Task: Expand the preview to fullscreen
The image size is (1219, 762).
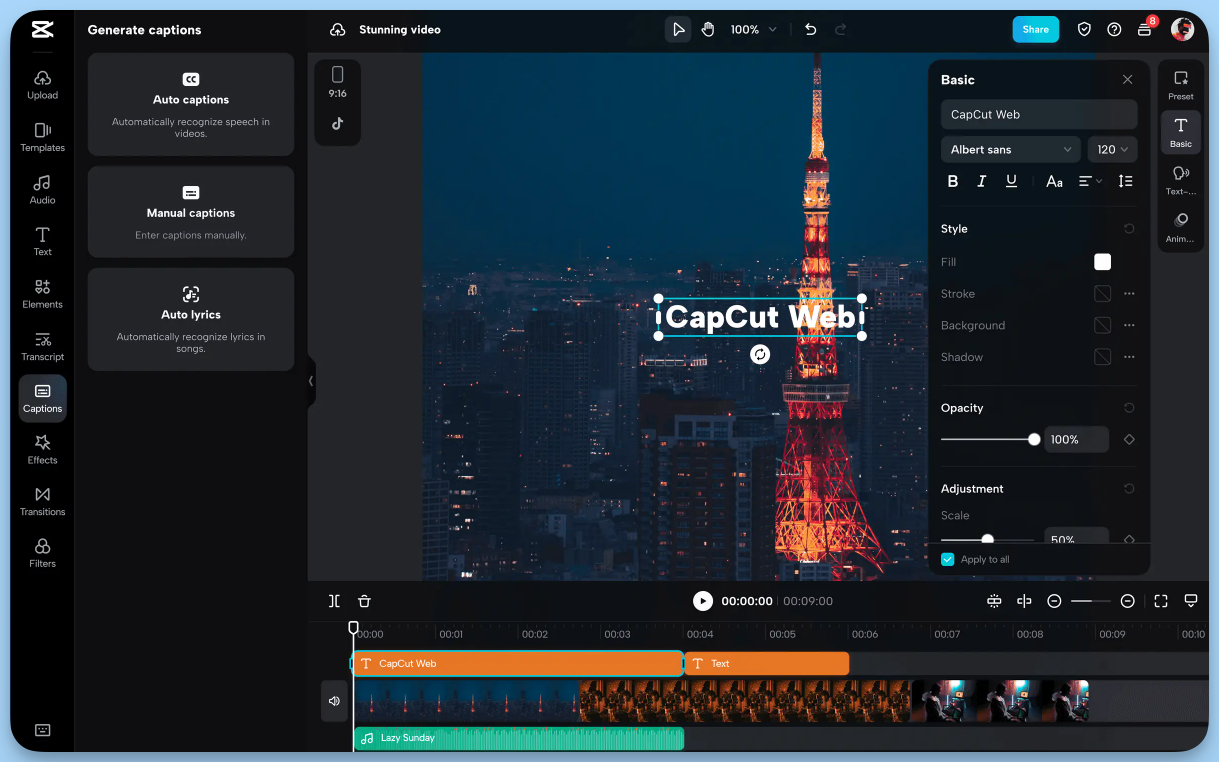Action: pos(1160,601)
